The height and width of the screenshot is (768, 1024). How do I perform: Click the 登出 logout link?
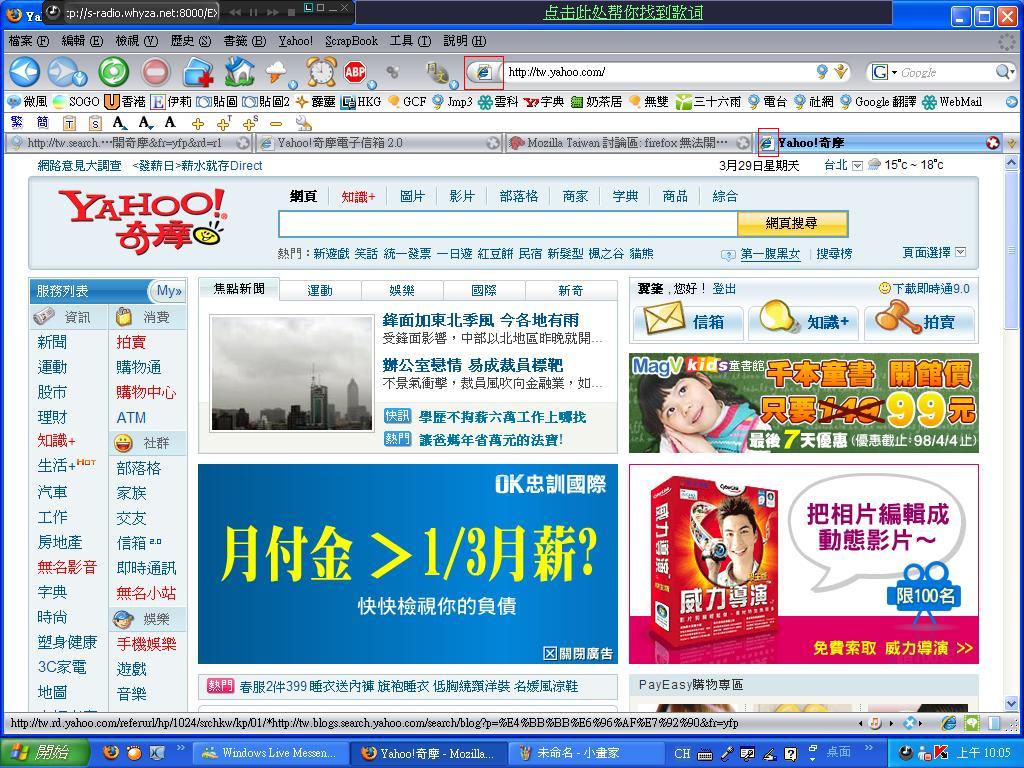point(724,289)
